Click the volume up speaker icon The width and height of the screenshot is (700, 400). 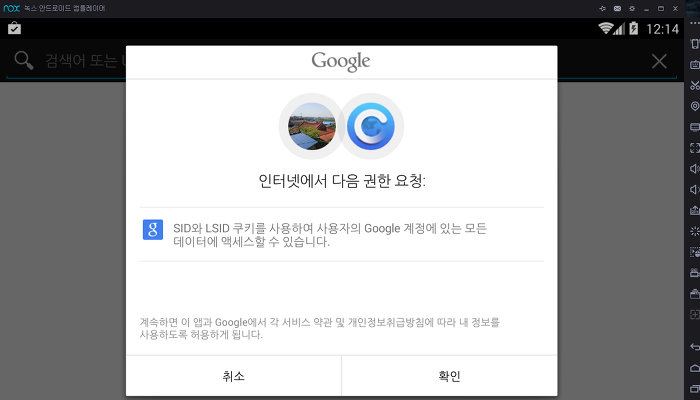click(695, 169)
